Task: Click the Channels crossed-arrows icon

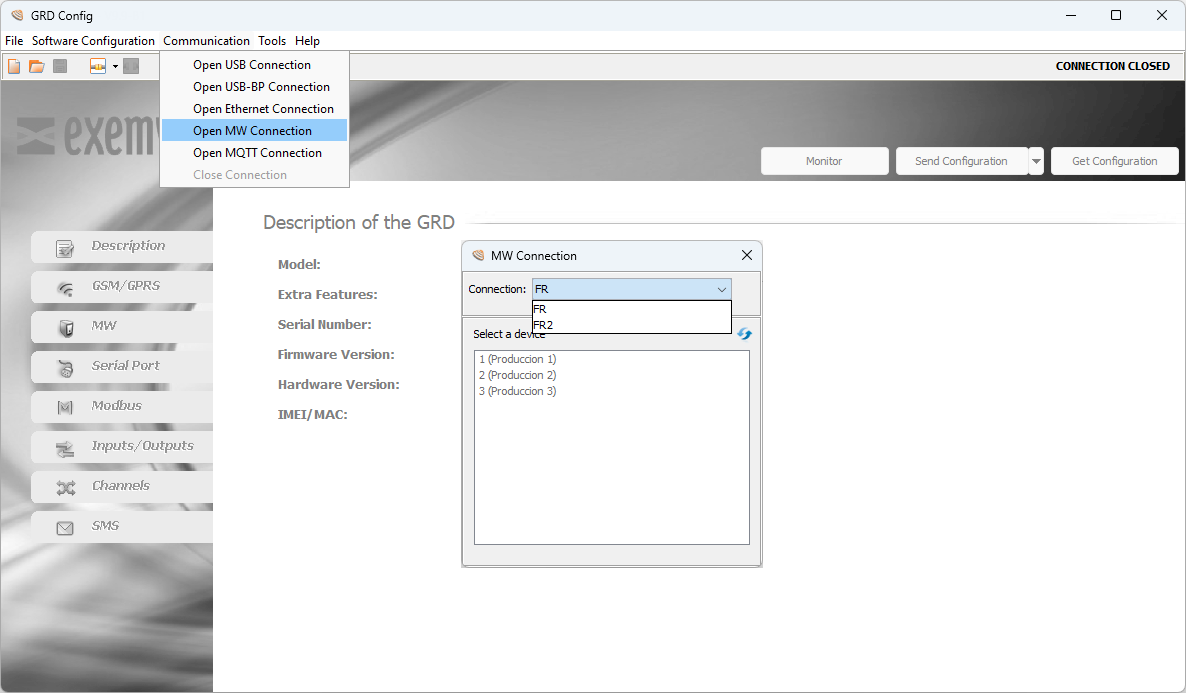Action: click(x=65, y=488)
